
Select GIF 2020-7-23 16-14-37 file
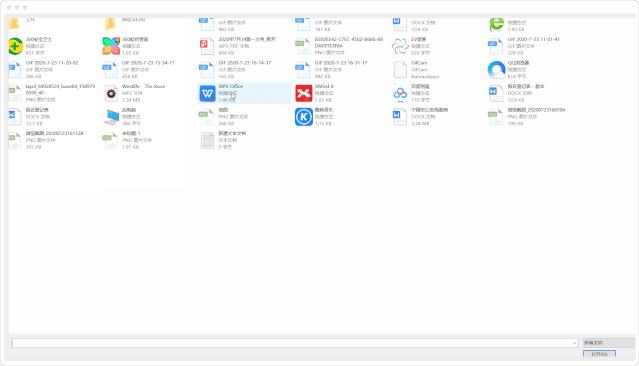[235, 70]
